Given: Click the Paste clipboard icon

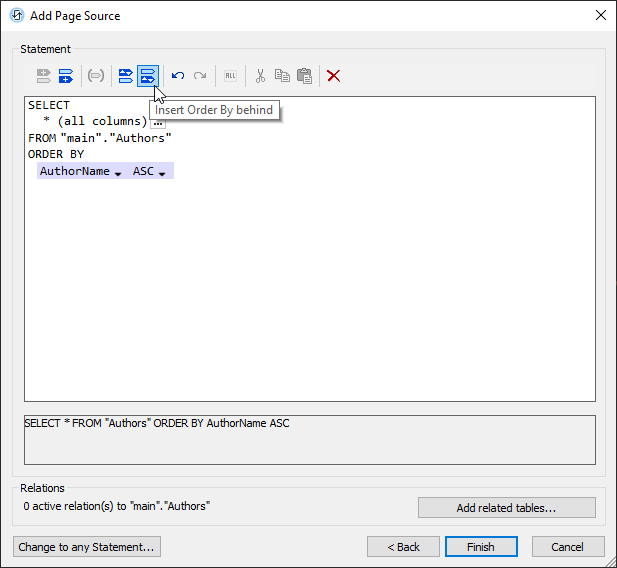Looking at the screenshot, I should coord(304,76).
